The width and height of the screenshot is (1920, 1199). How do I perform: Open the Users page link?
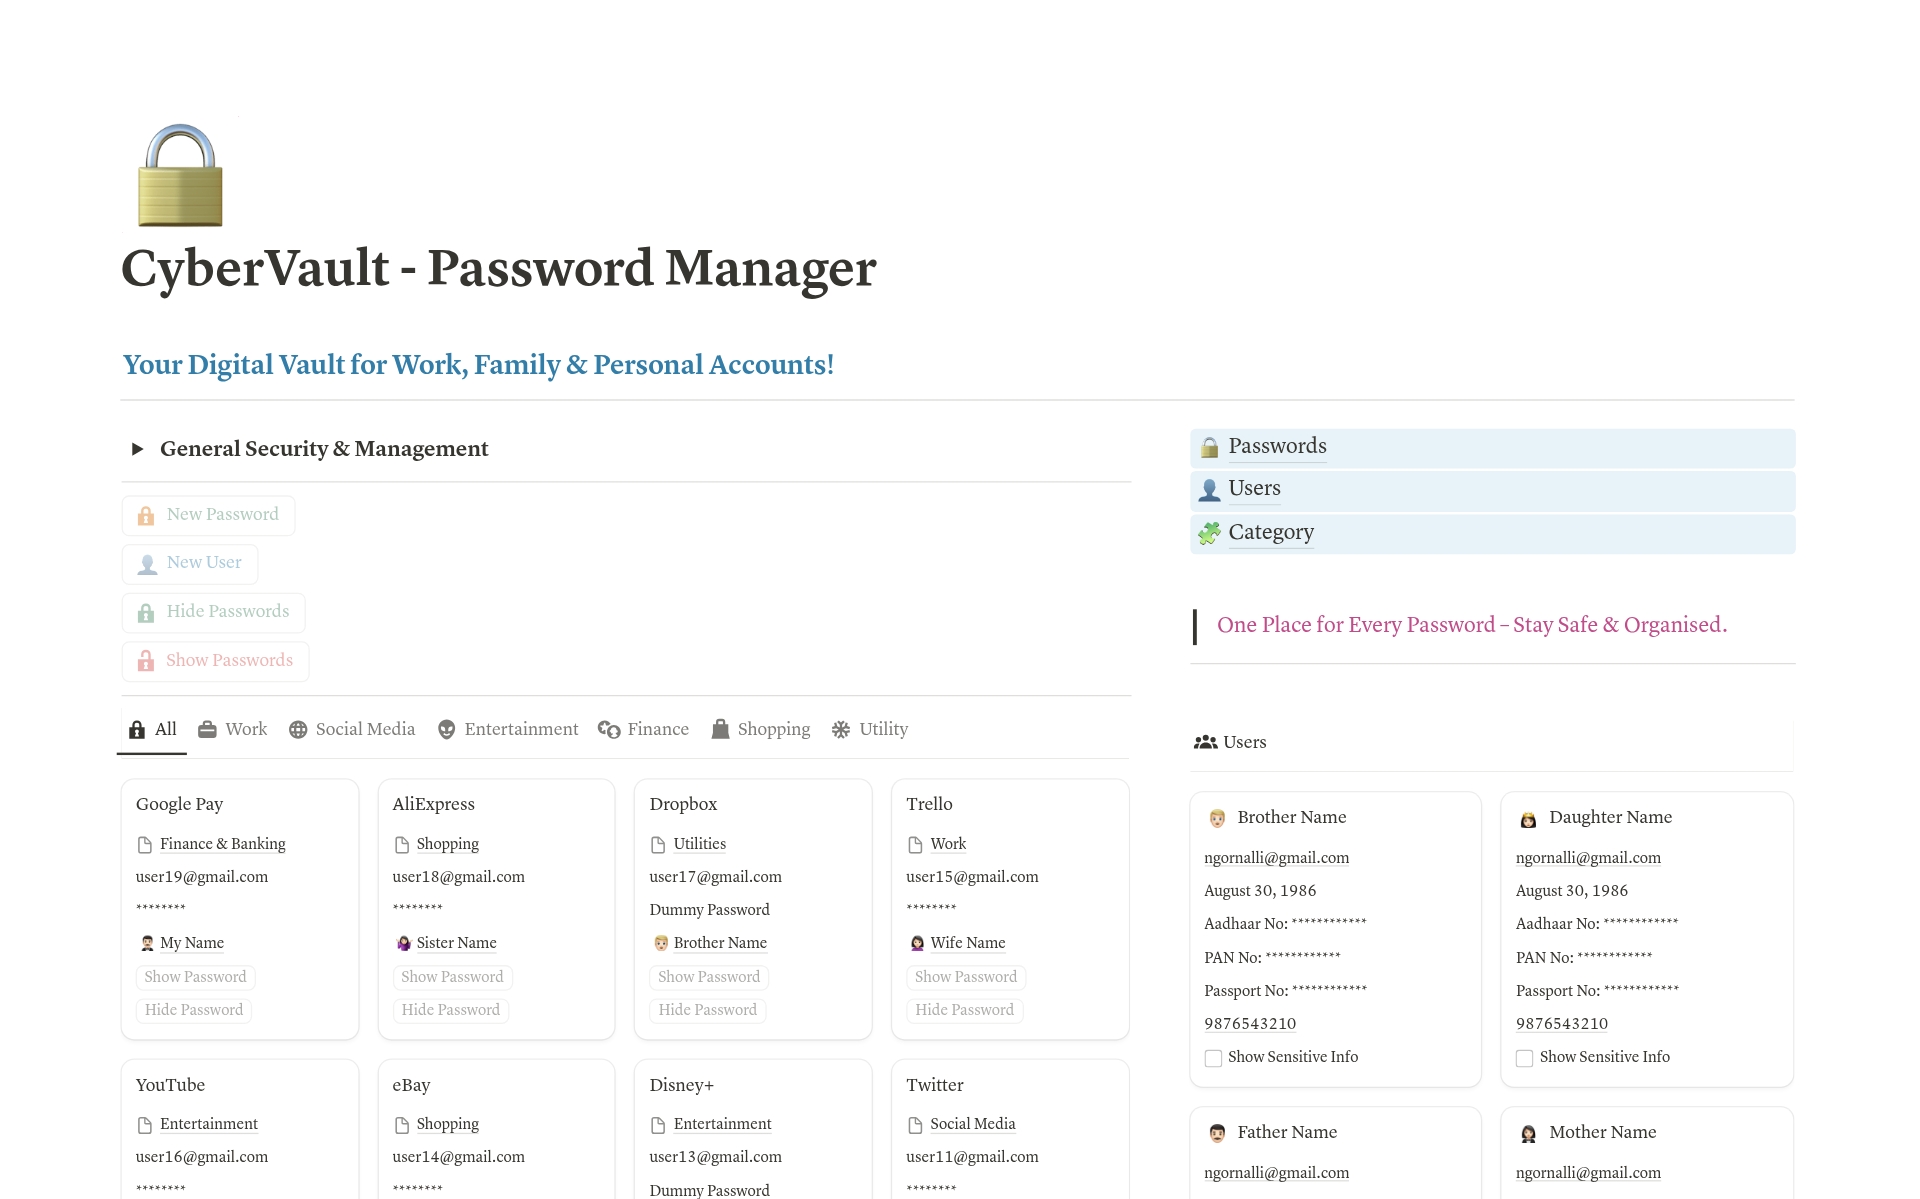coord(1254,488)
